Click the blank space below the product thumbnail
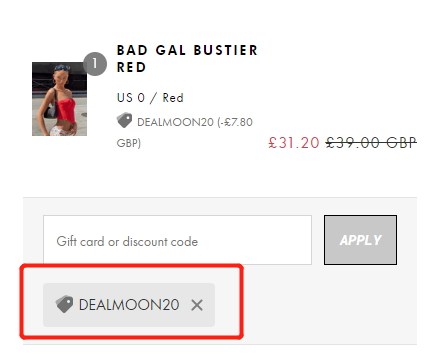 [x=59, y=163]
